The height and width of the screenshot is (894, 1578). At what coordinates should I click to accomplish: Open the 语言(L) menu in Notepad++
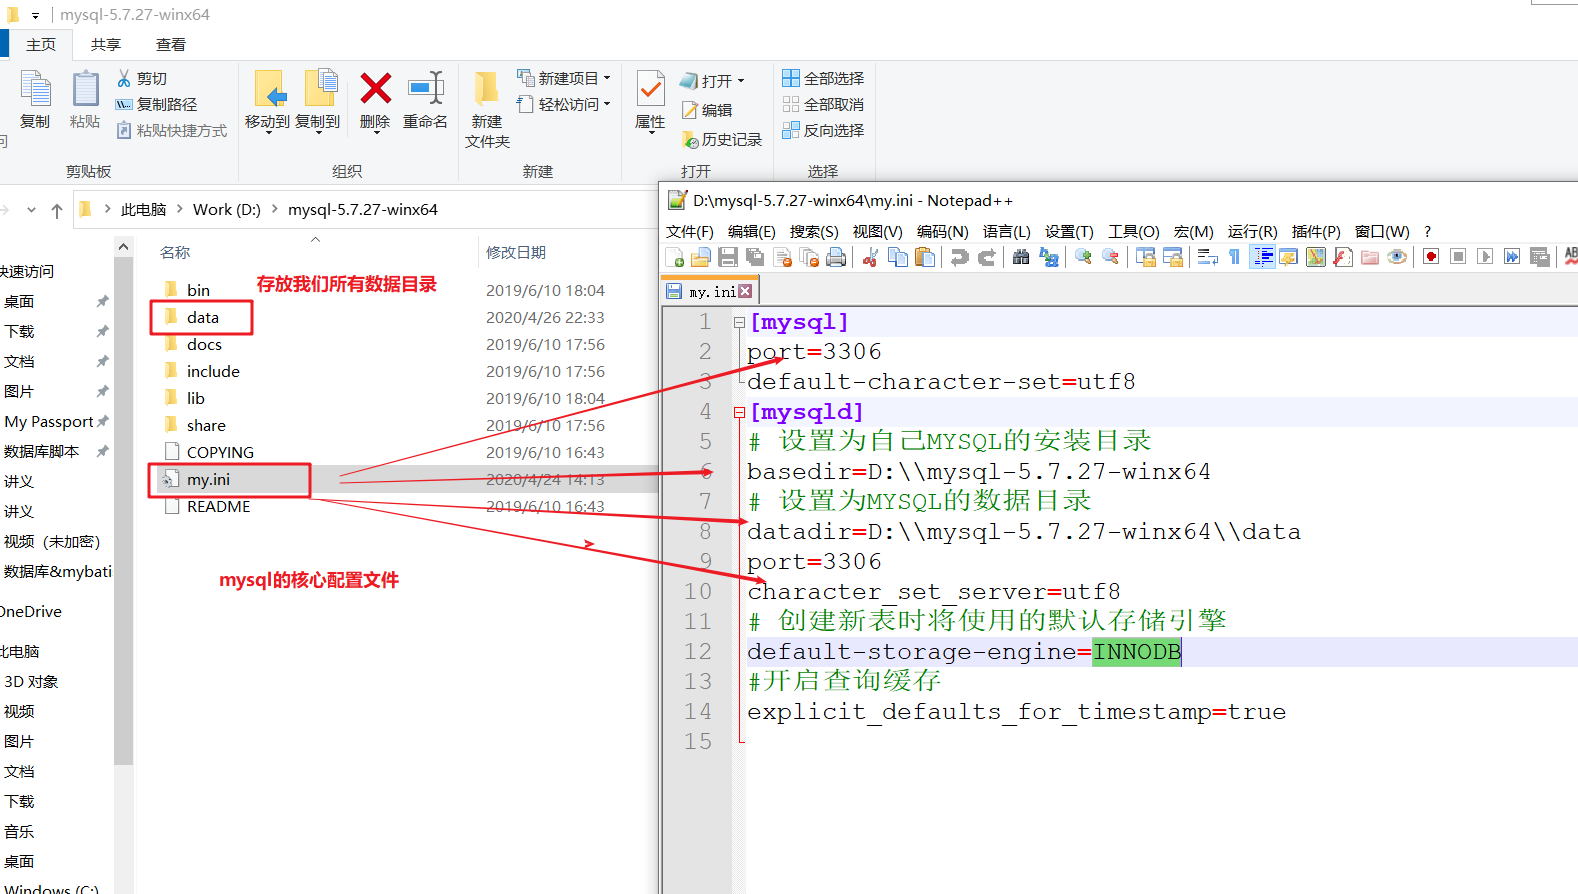pos(1007,231)
